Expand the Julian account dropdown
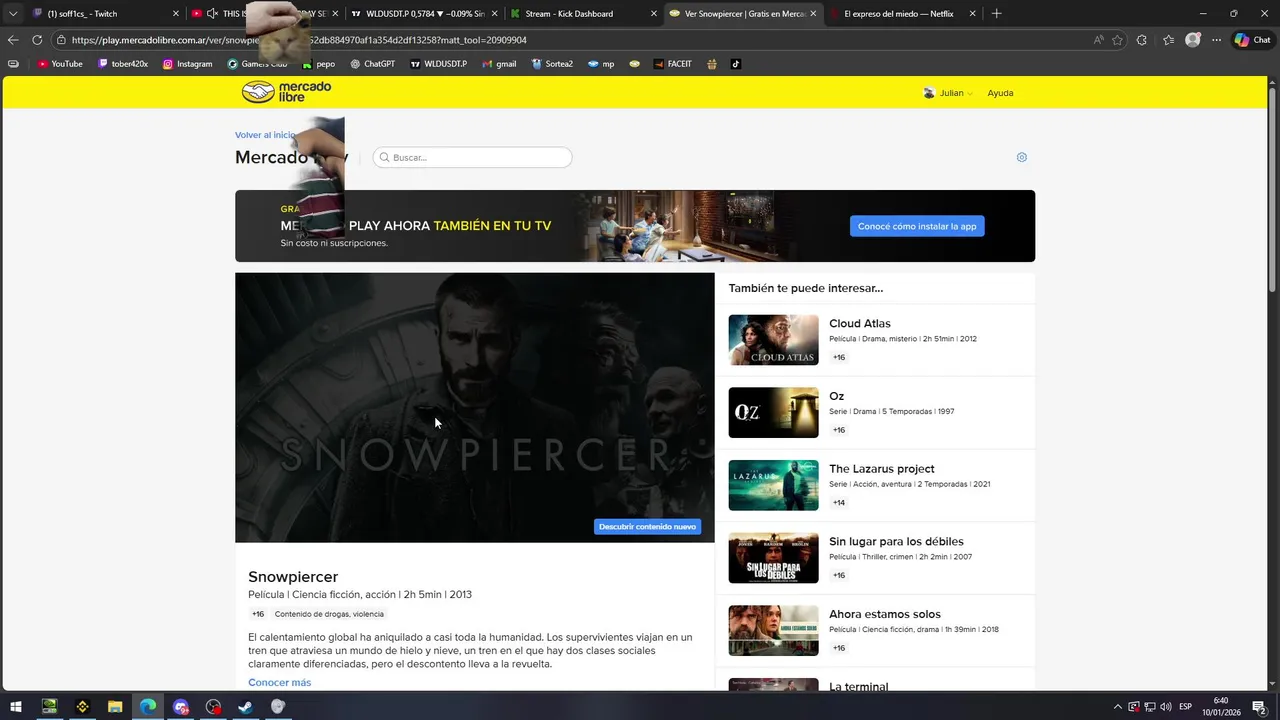The height and width of the screenshot is (720, 1280). [948, 93]
